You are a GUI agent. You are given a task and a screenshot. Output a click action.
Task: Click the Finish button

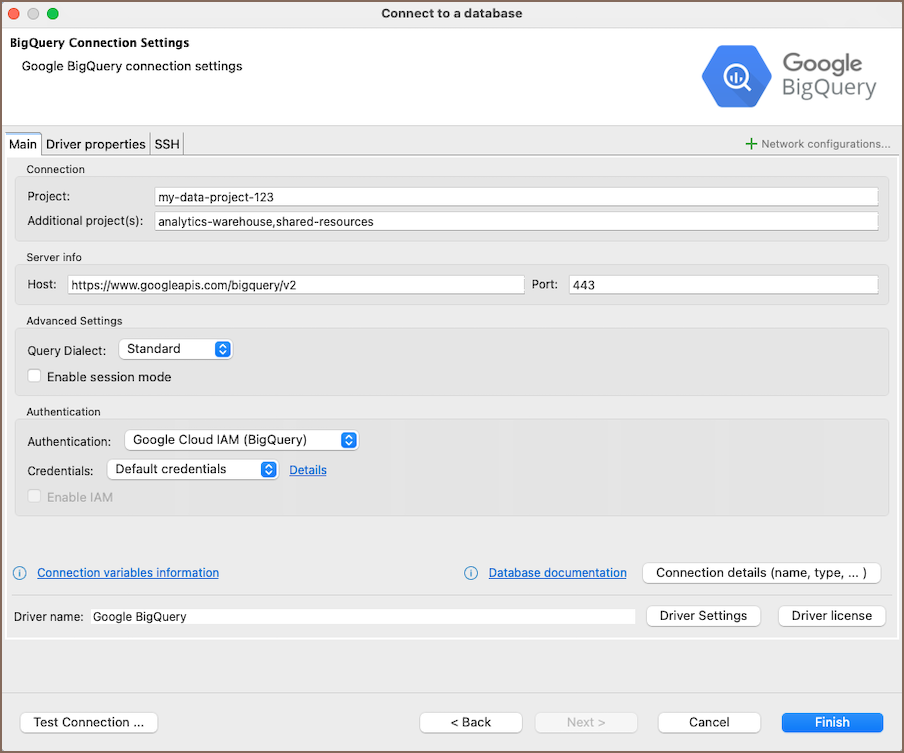pos(832,722)
